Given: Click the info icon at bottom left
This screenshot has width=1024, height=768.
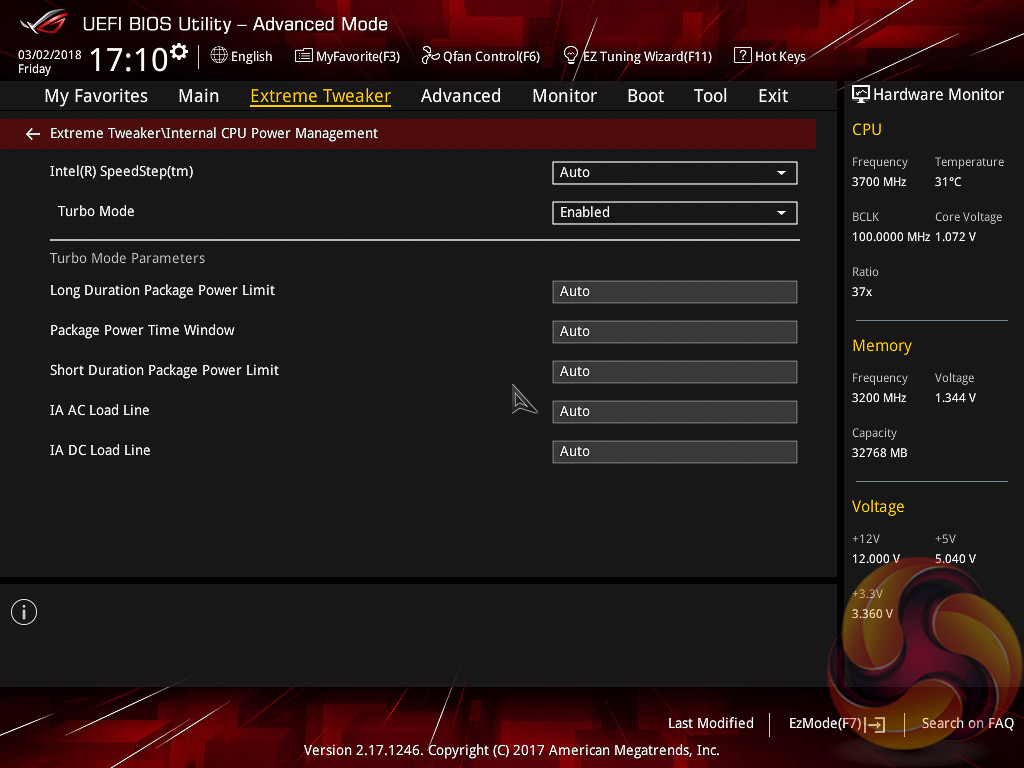Looking at the screenshot, I should [24, 612].
